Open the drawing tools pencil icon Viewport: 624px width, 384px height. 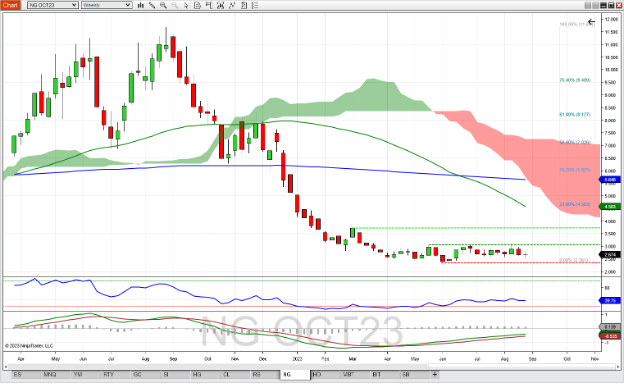click(152, 5)
